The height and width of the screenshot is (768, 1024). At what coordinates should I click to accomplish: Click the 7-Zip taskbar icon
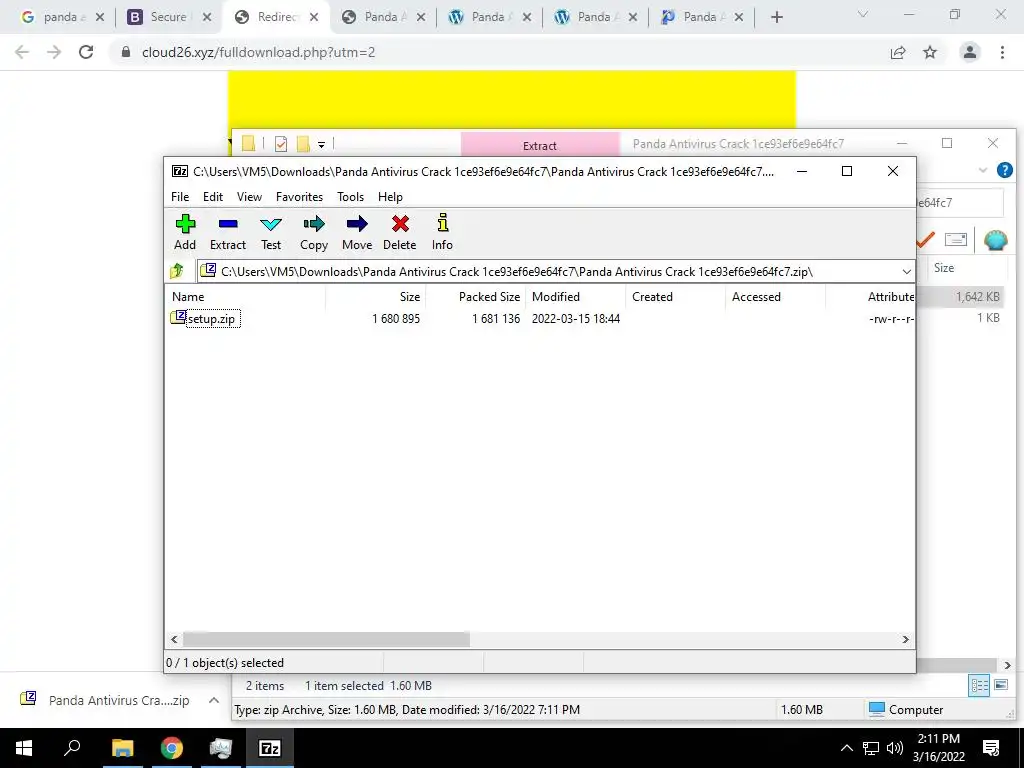point(270,748)
